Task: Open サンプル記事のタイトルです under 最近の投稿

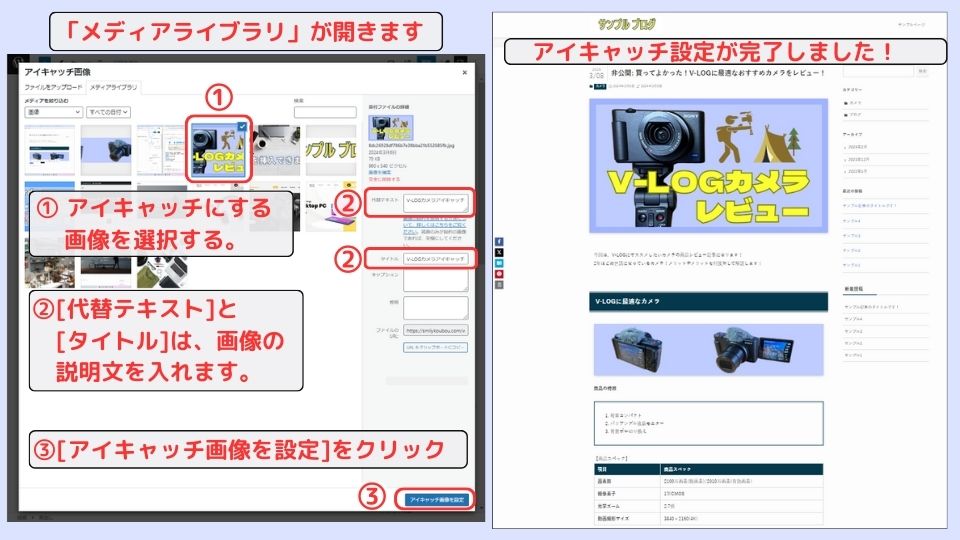Action: point(871,206)
